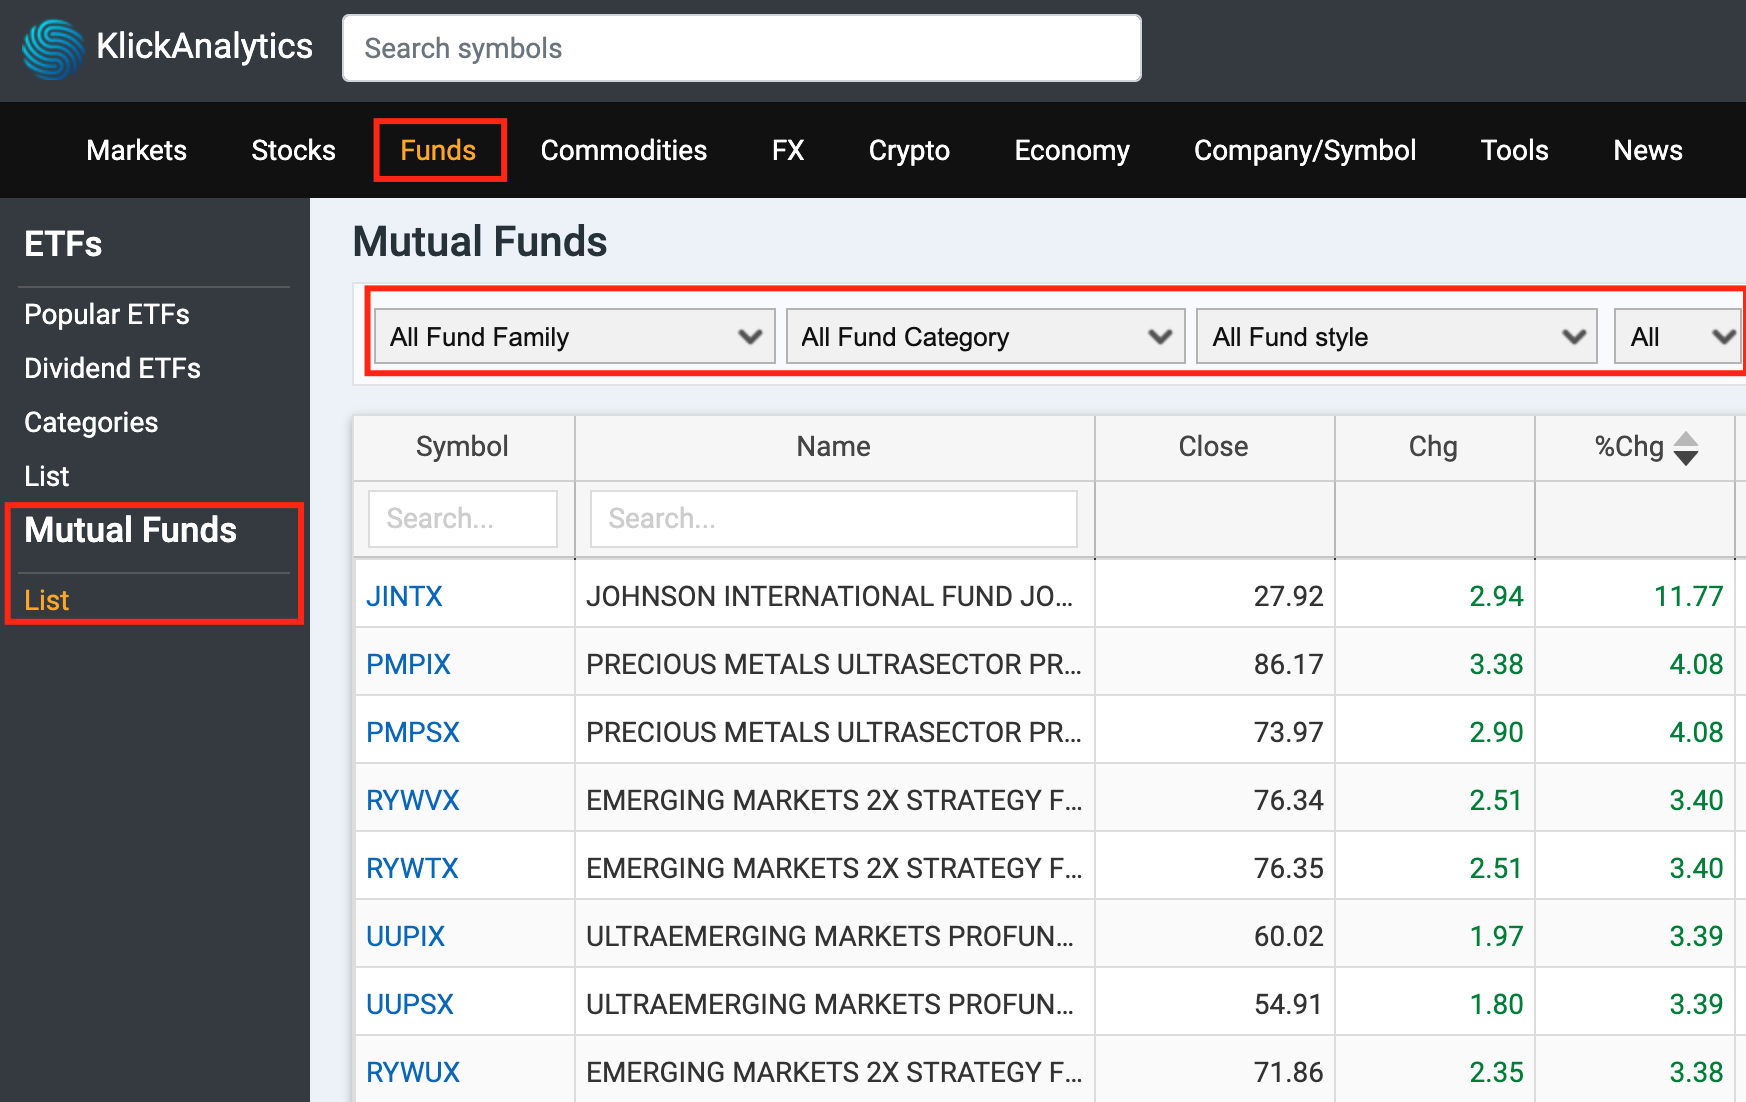Click the Name column search field

click(834, 518)
